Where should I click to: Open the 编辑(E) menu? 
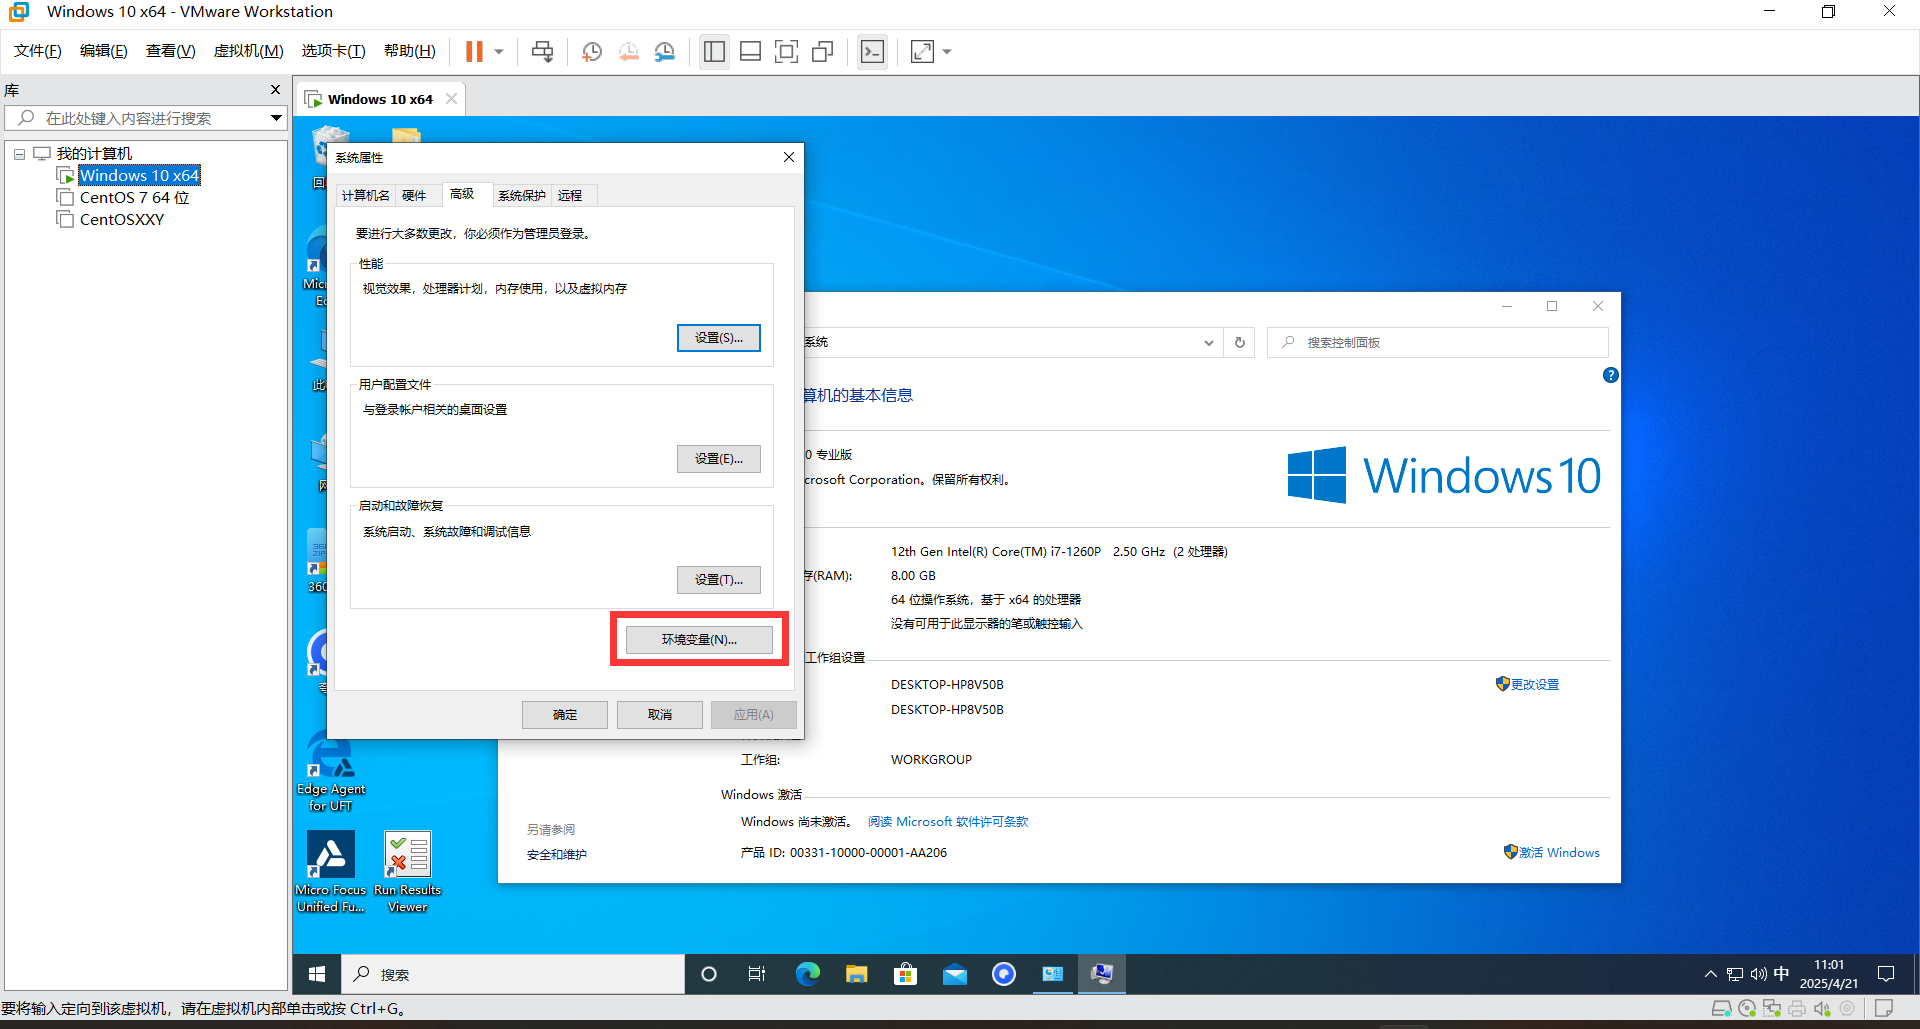[x=104, y=51]
